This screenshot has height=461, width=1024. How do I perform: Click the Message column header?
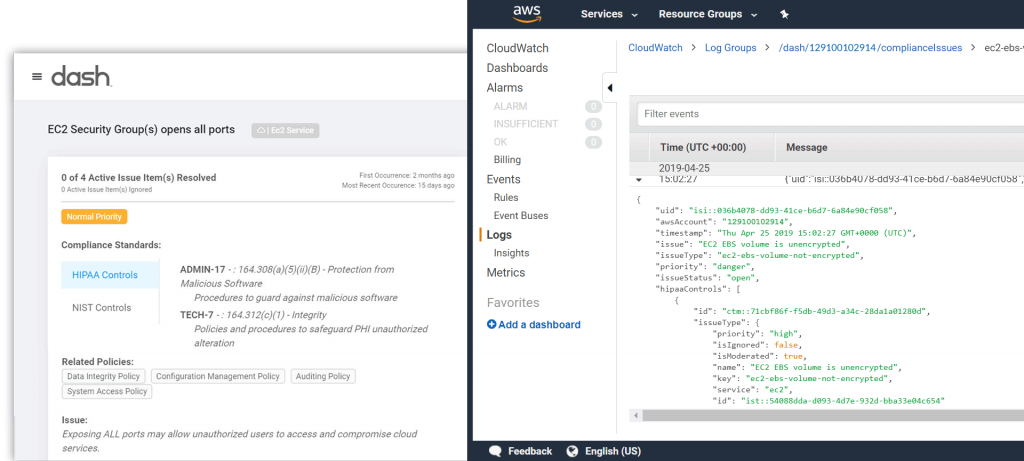807,148
